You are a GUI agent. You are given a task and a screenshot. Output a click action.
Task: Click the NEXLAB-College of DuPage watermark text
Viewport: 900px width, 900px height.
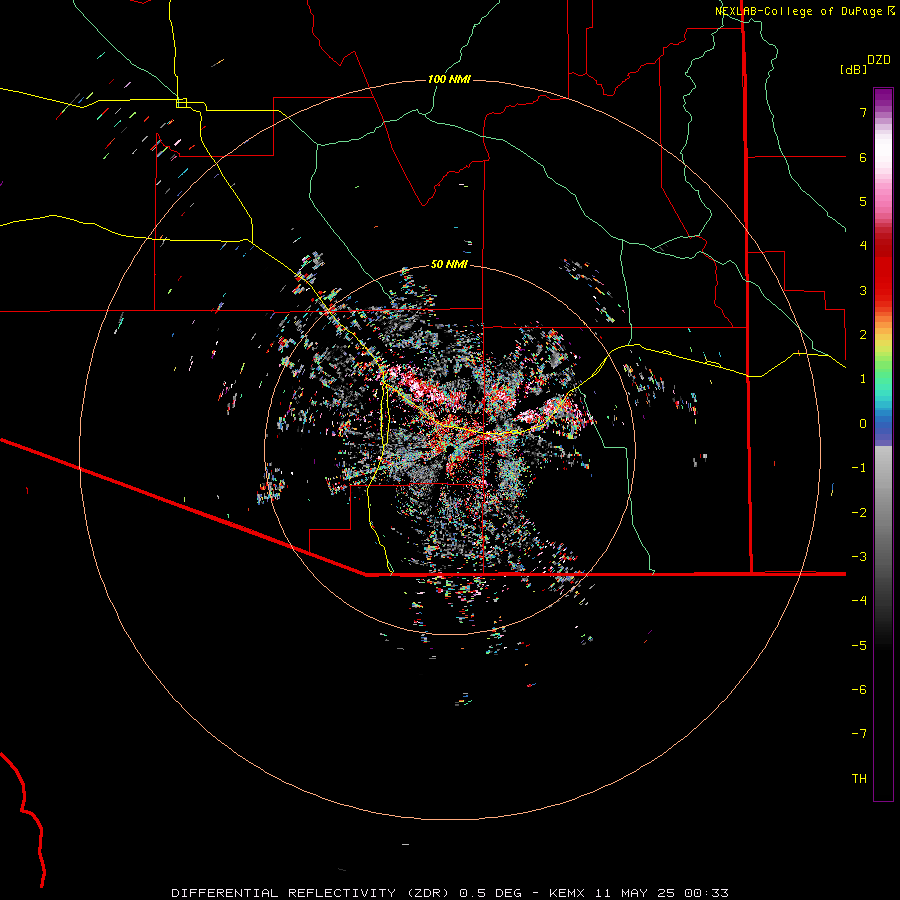(804, 11)
